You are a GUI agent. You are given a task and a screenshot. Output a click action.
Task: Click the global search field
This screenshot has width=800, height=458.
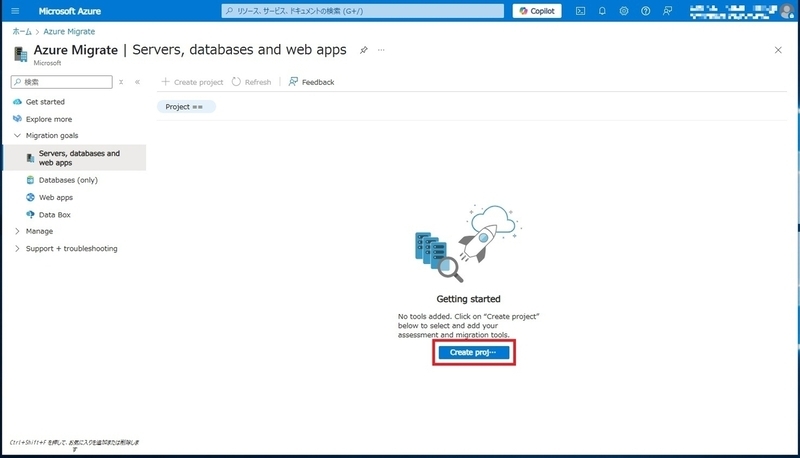click(362, 11)
